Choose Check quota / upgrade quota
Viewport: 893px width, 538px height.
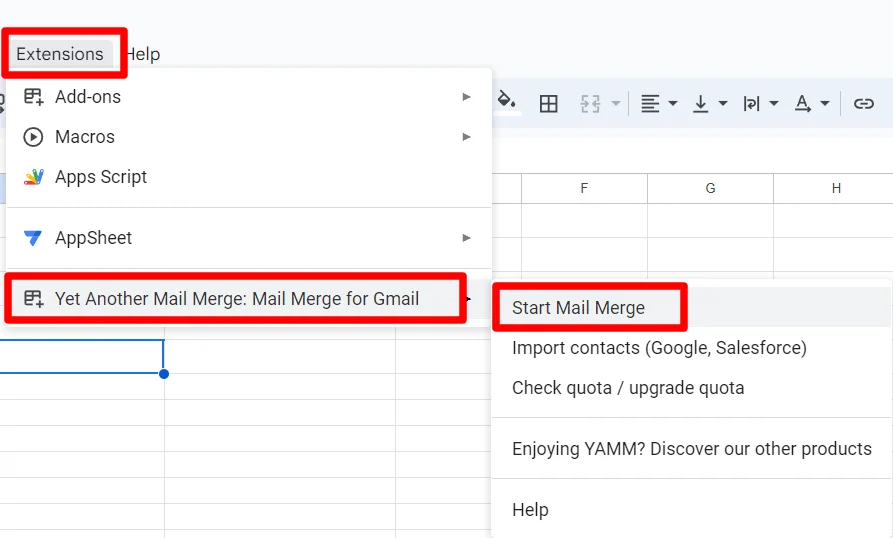(691, 387)
